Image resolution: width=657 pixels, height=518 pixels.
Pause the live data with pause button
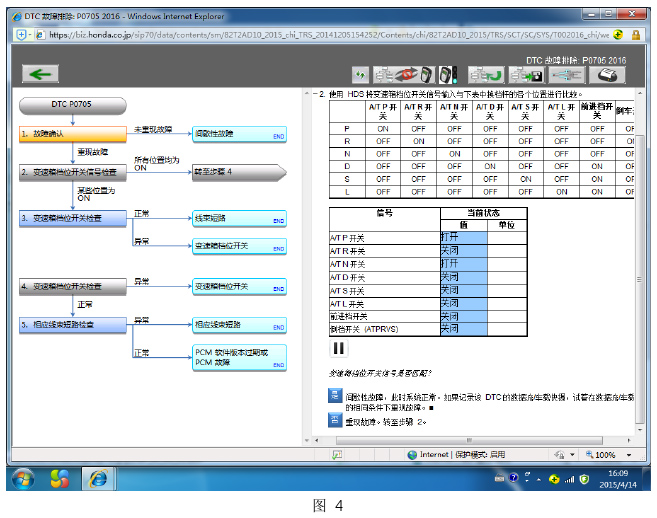click(x=339, y=348)
